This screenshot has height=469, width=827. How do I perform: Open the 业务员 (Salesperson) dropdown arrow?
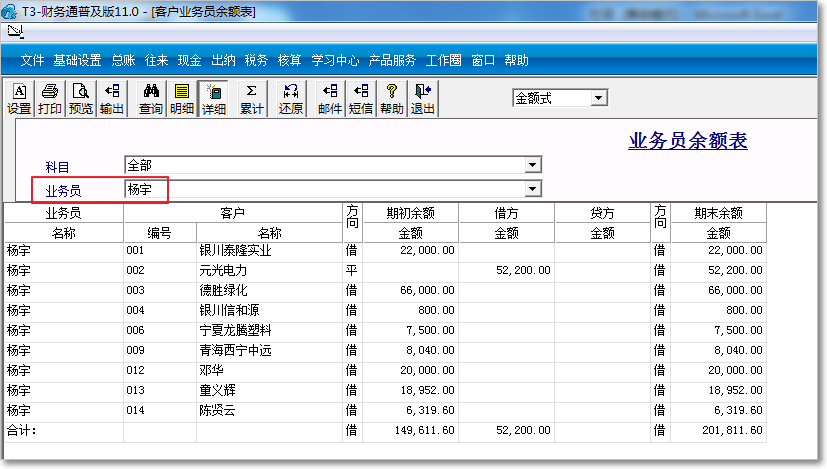pyautogui.click(x=533, y=189)
